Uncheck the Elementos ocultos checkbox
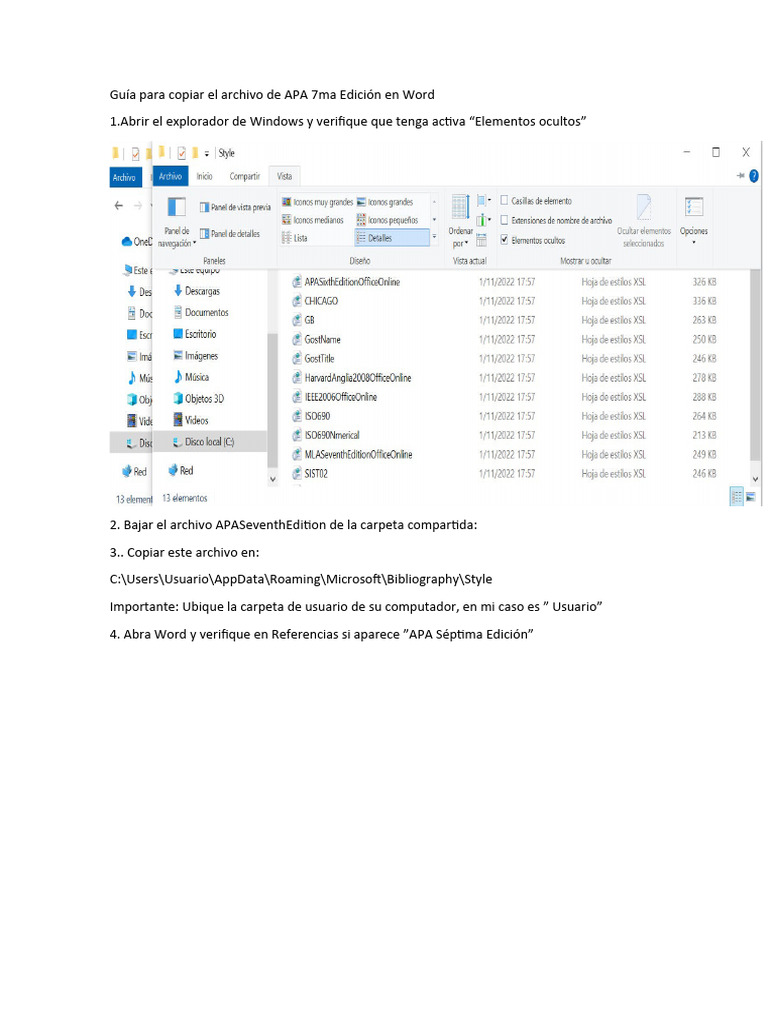This screenshot has width=768, height=1024. 504,240
